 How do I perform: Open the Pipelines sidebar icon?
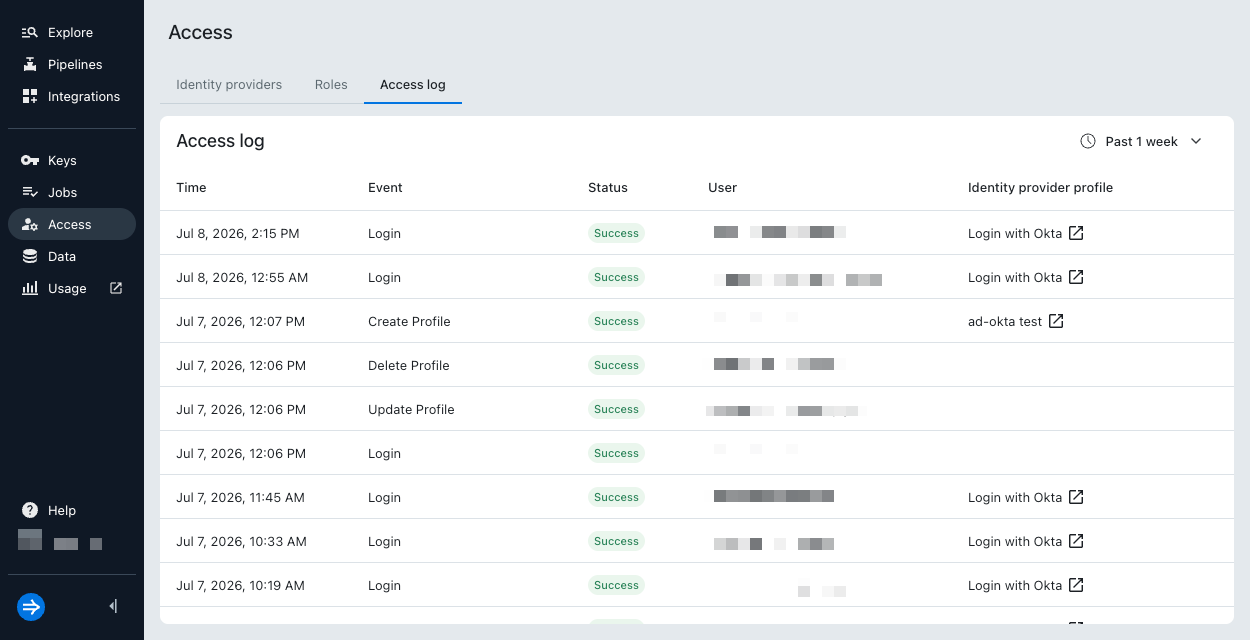pyautogui.click(x=30, y=64)
